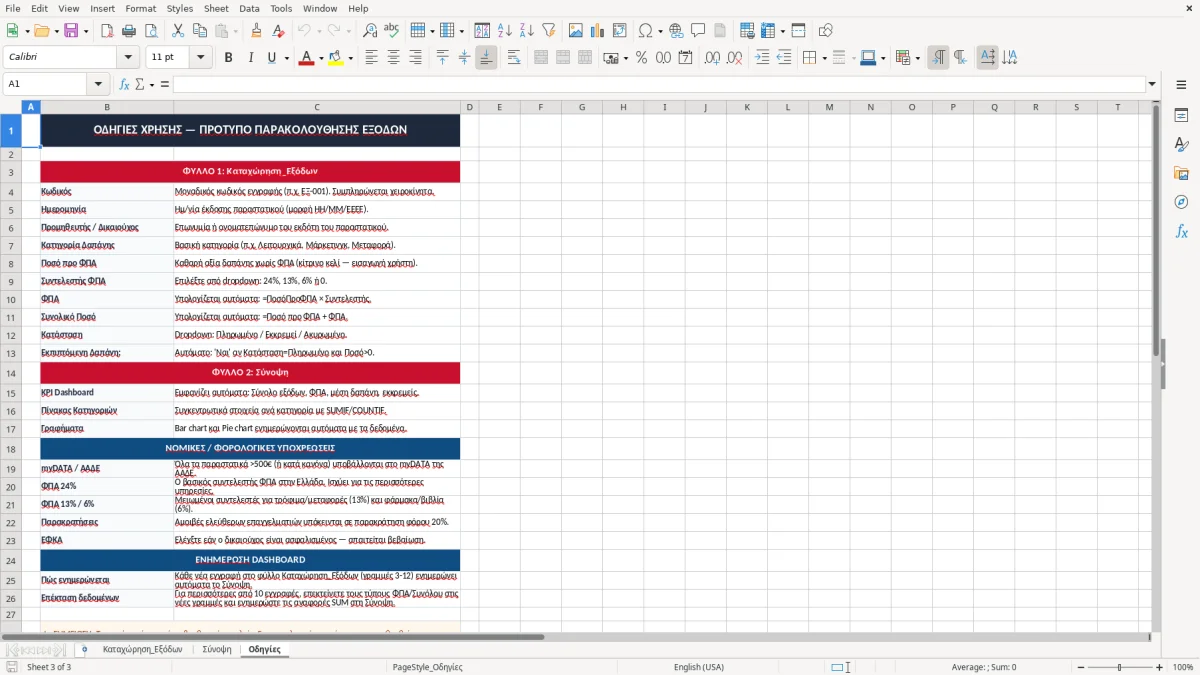1200x675 pixels.
Task: Open the Format menu
Action: (x=140, y=8)
